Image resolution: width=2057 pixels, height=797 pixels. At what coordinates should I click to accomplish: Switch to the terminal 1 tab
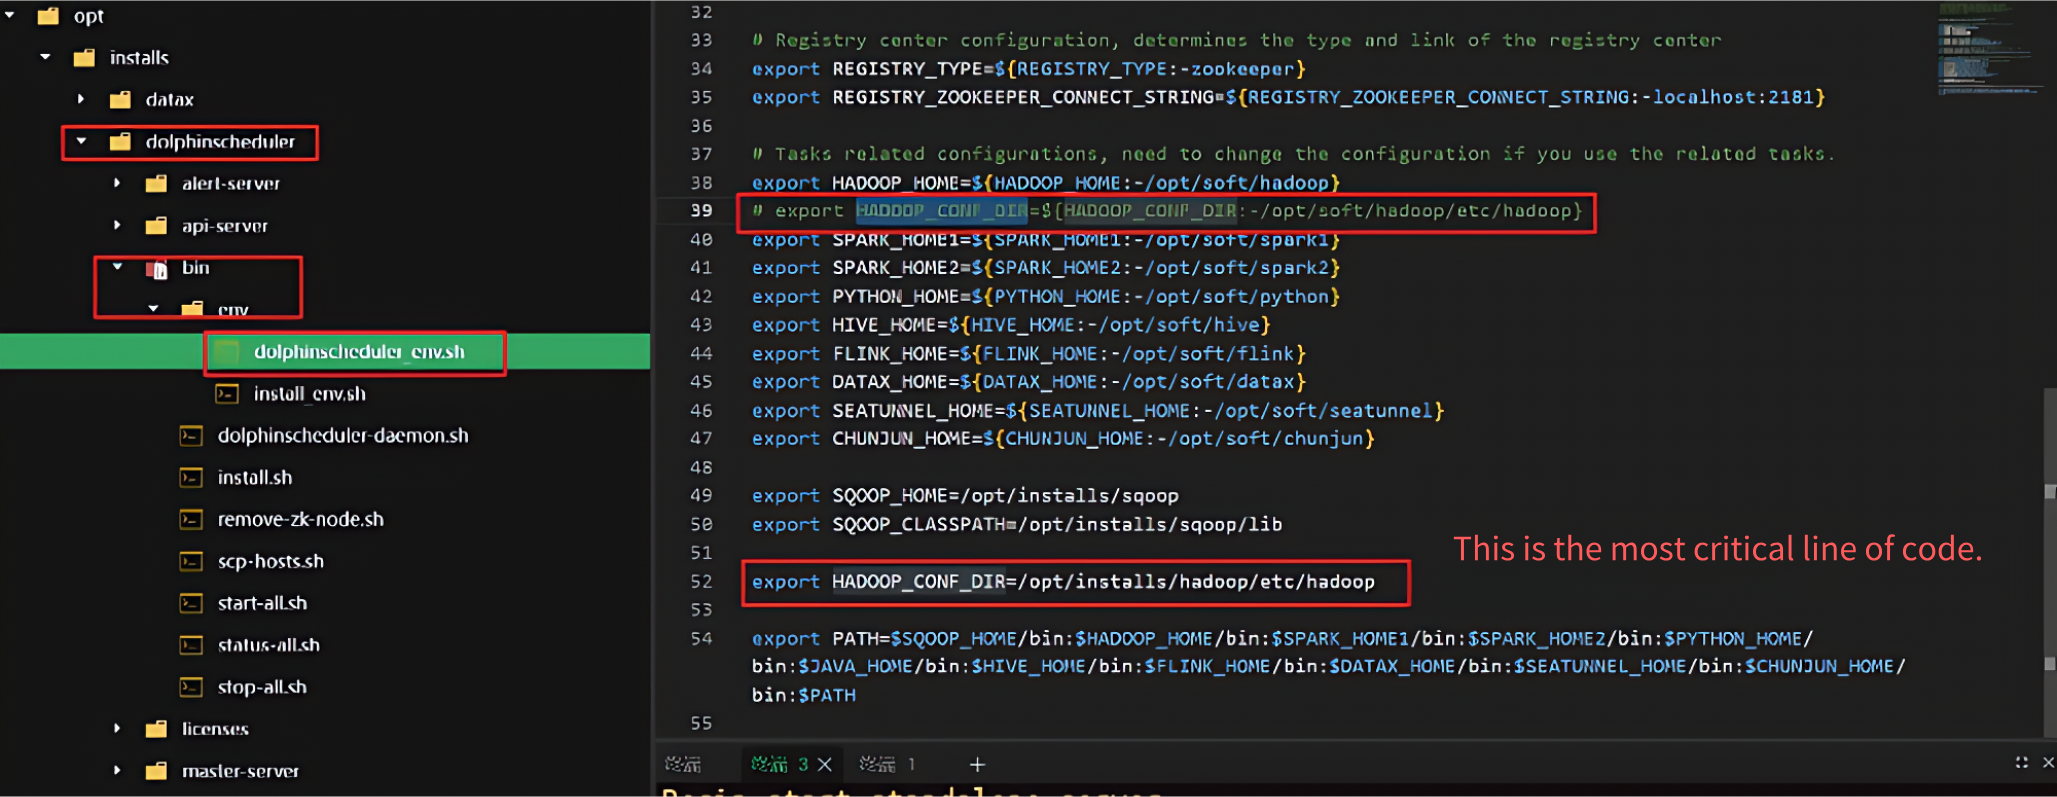pyautogui.click(x=888, y=765)
